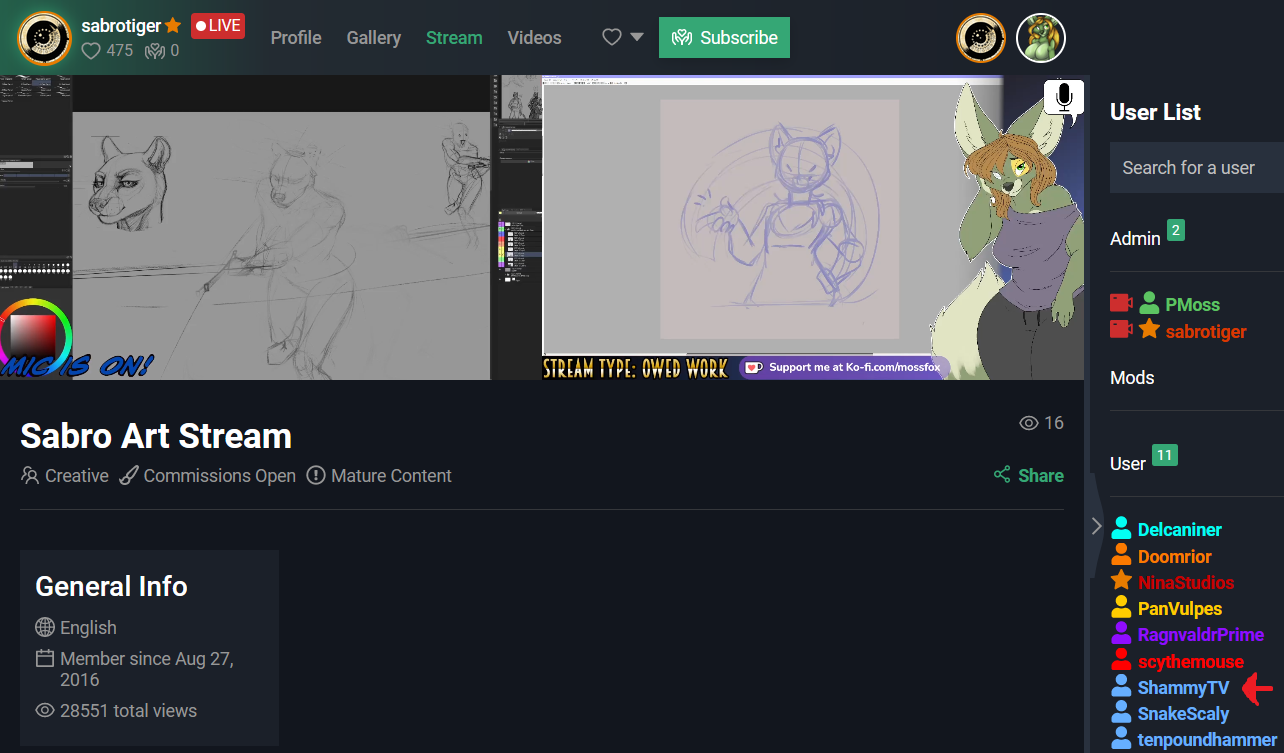Open the Profile tab

coord(296,38)
